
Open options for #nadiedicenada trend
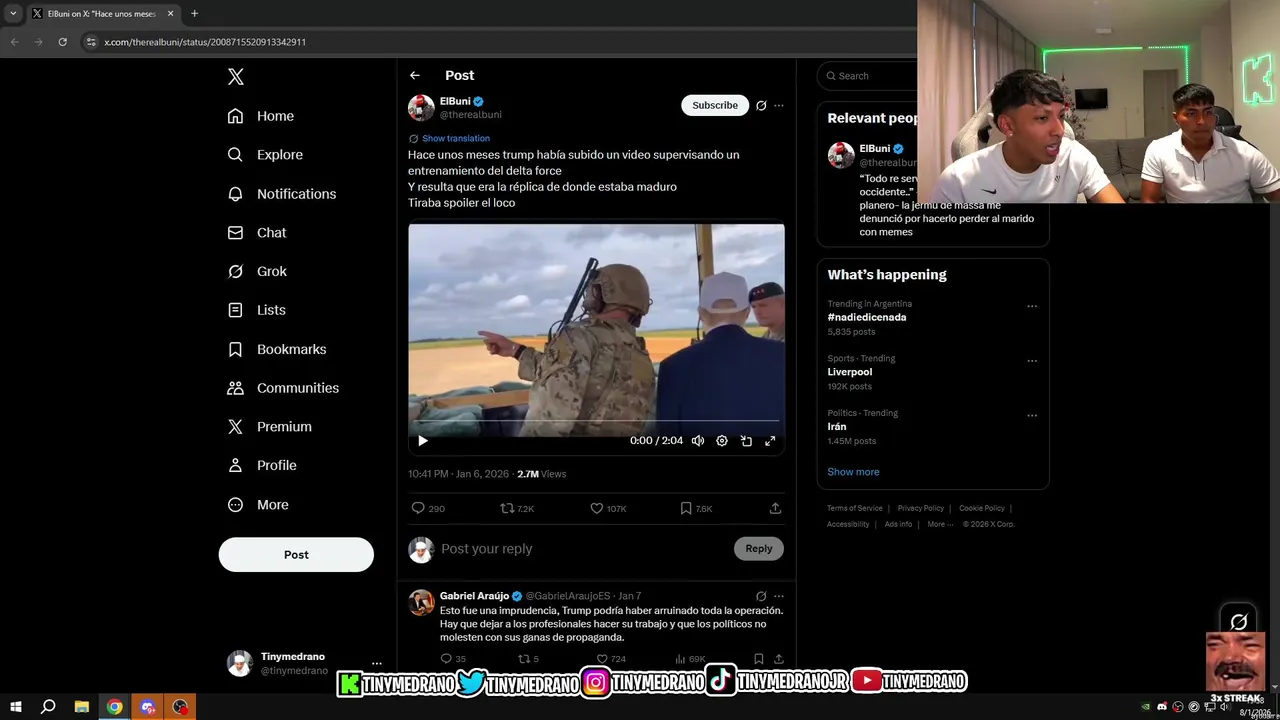coord(1032,307)
